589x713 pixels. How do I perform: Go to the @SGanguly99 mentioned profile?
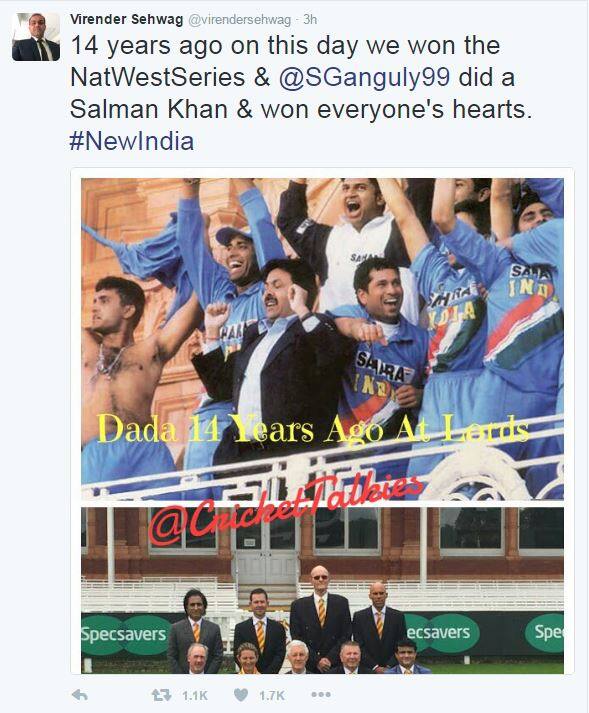click(364, 77)
